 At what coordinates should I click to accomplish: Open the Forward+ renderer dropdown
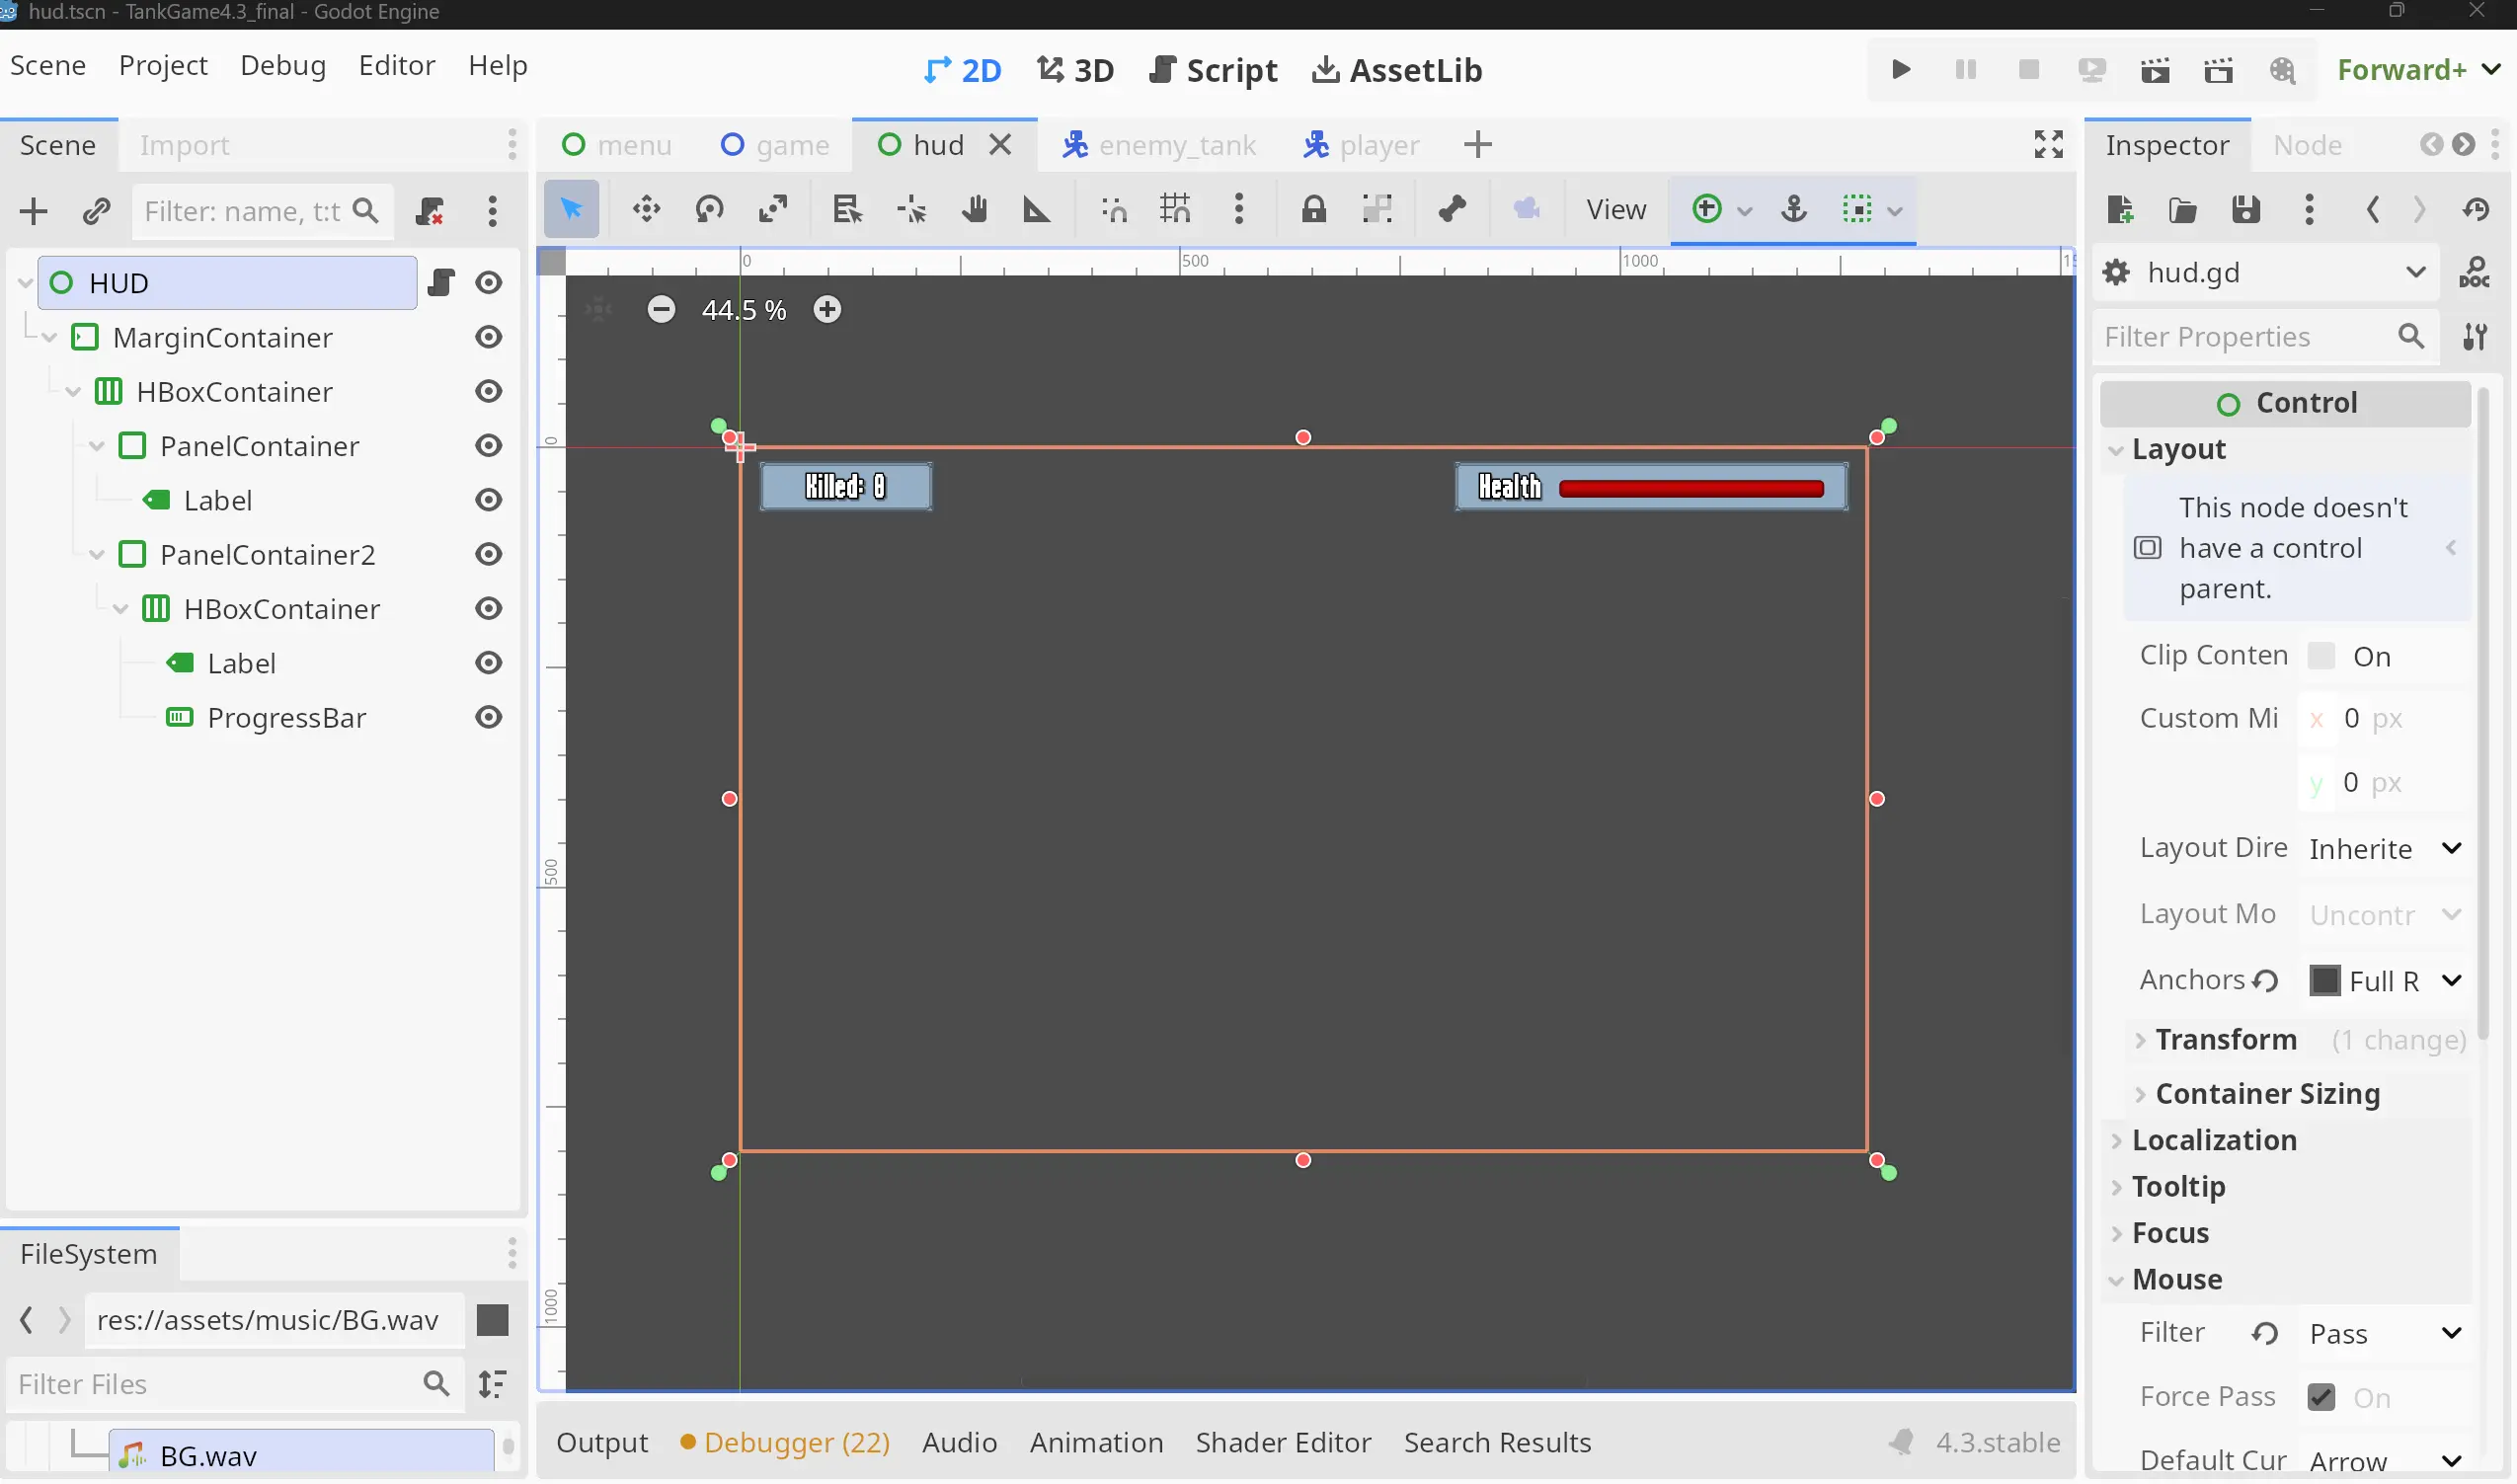tap(2419, 69)
